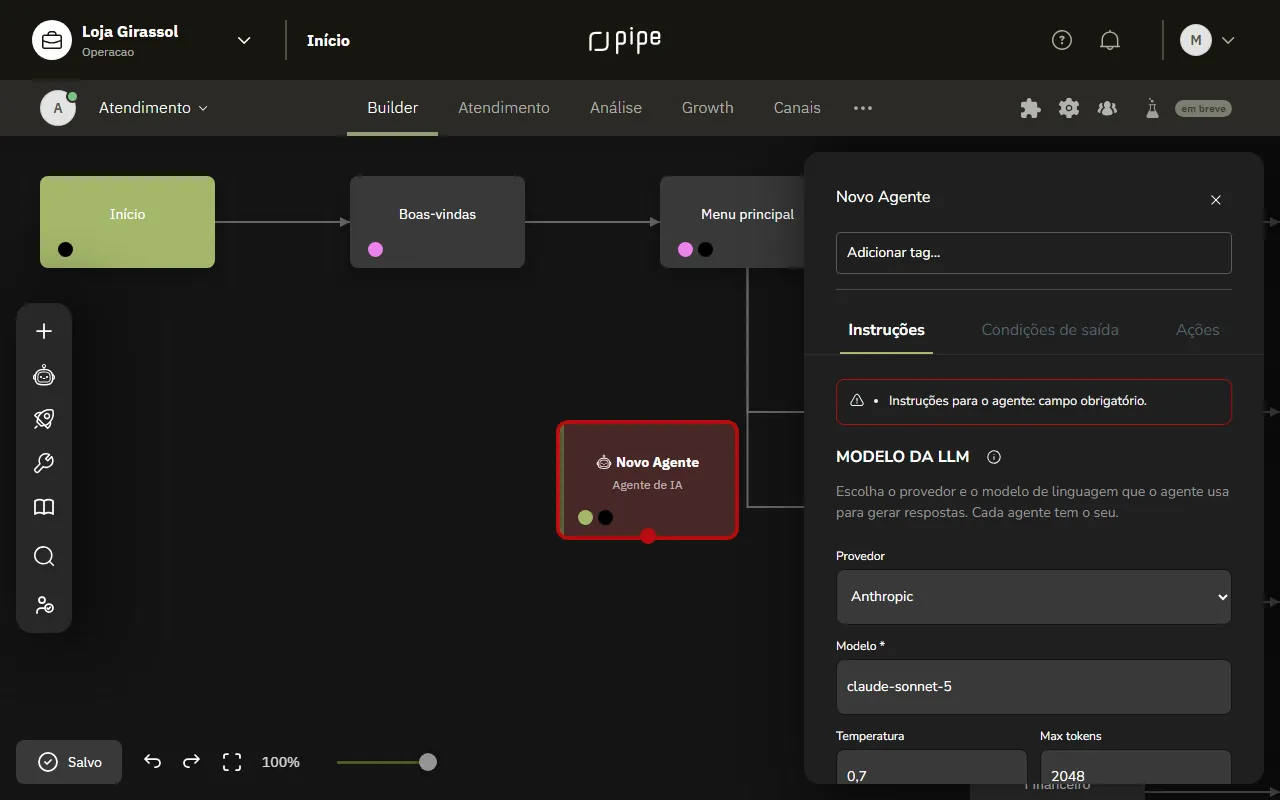Open the wrench tools icon in sidebar
Image resolution: width=1280 pixels, height=800 pixels.
(44, 463)
